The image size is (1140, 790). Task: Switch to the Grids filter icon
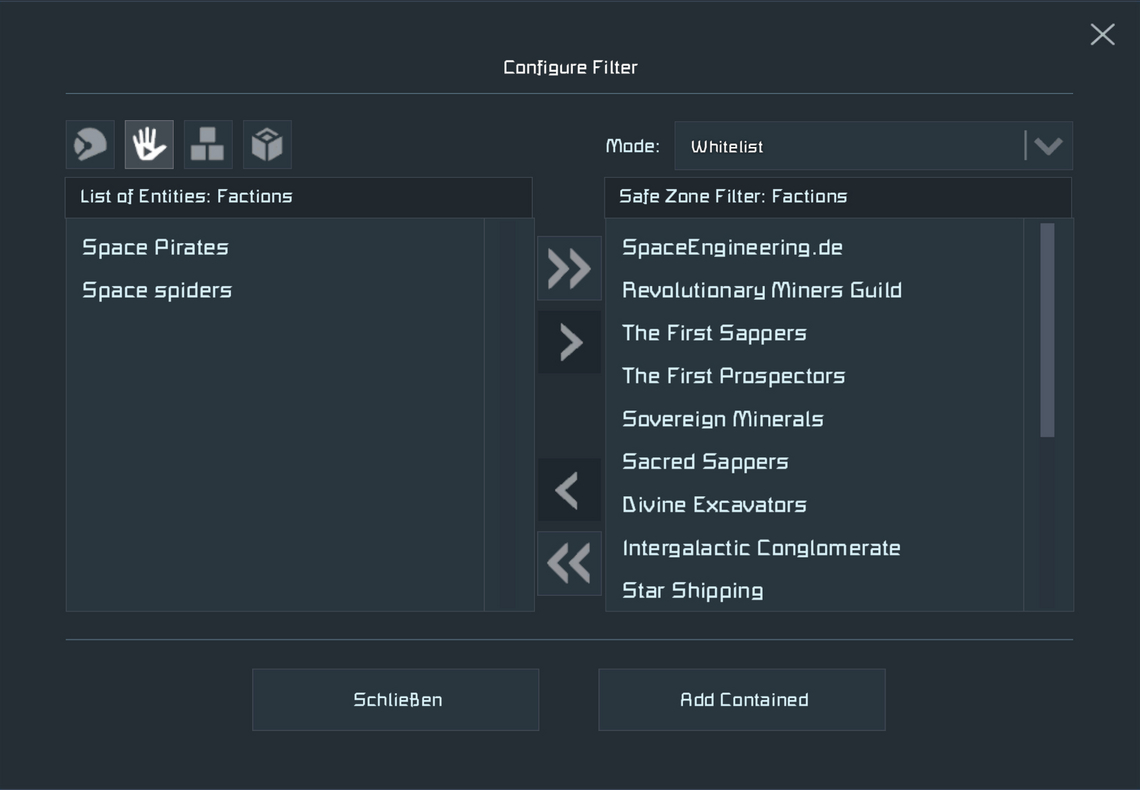coord(207,144)
